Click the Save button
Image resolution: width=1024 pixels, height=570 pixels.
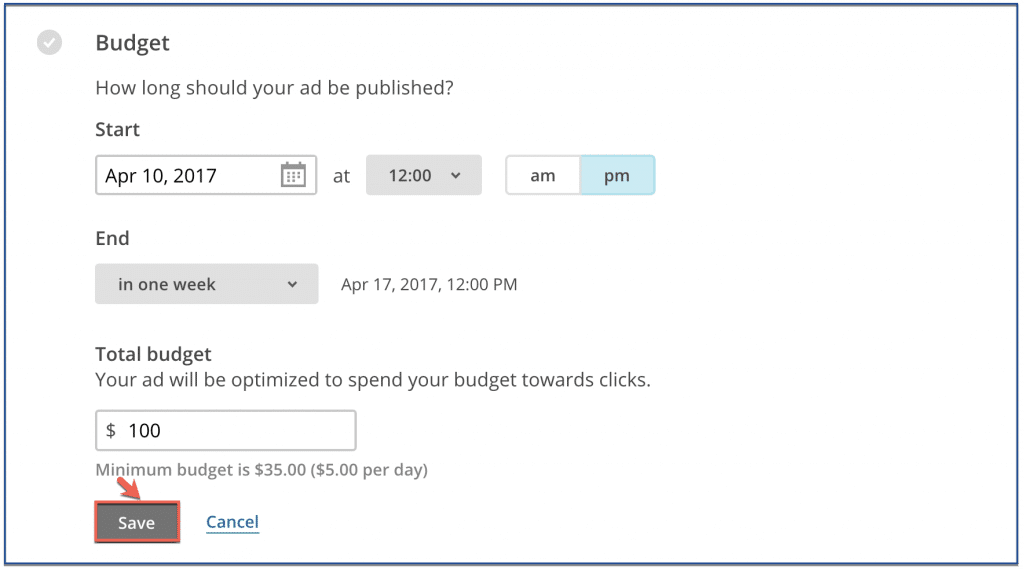point(137,522)
